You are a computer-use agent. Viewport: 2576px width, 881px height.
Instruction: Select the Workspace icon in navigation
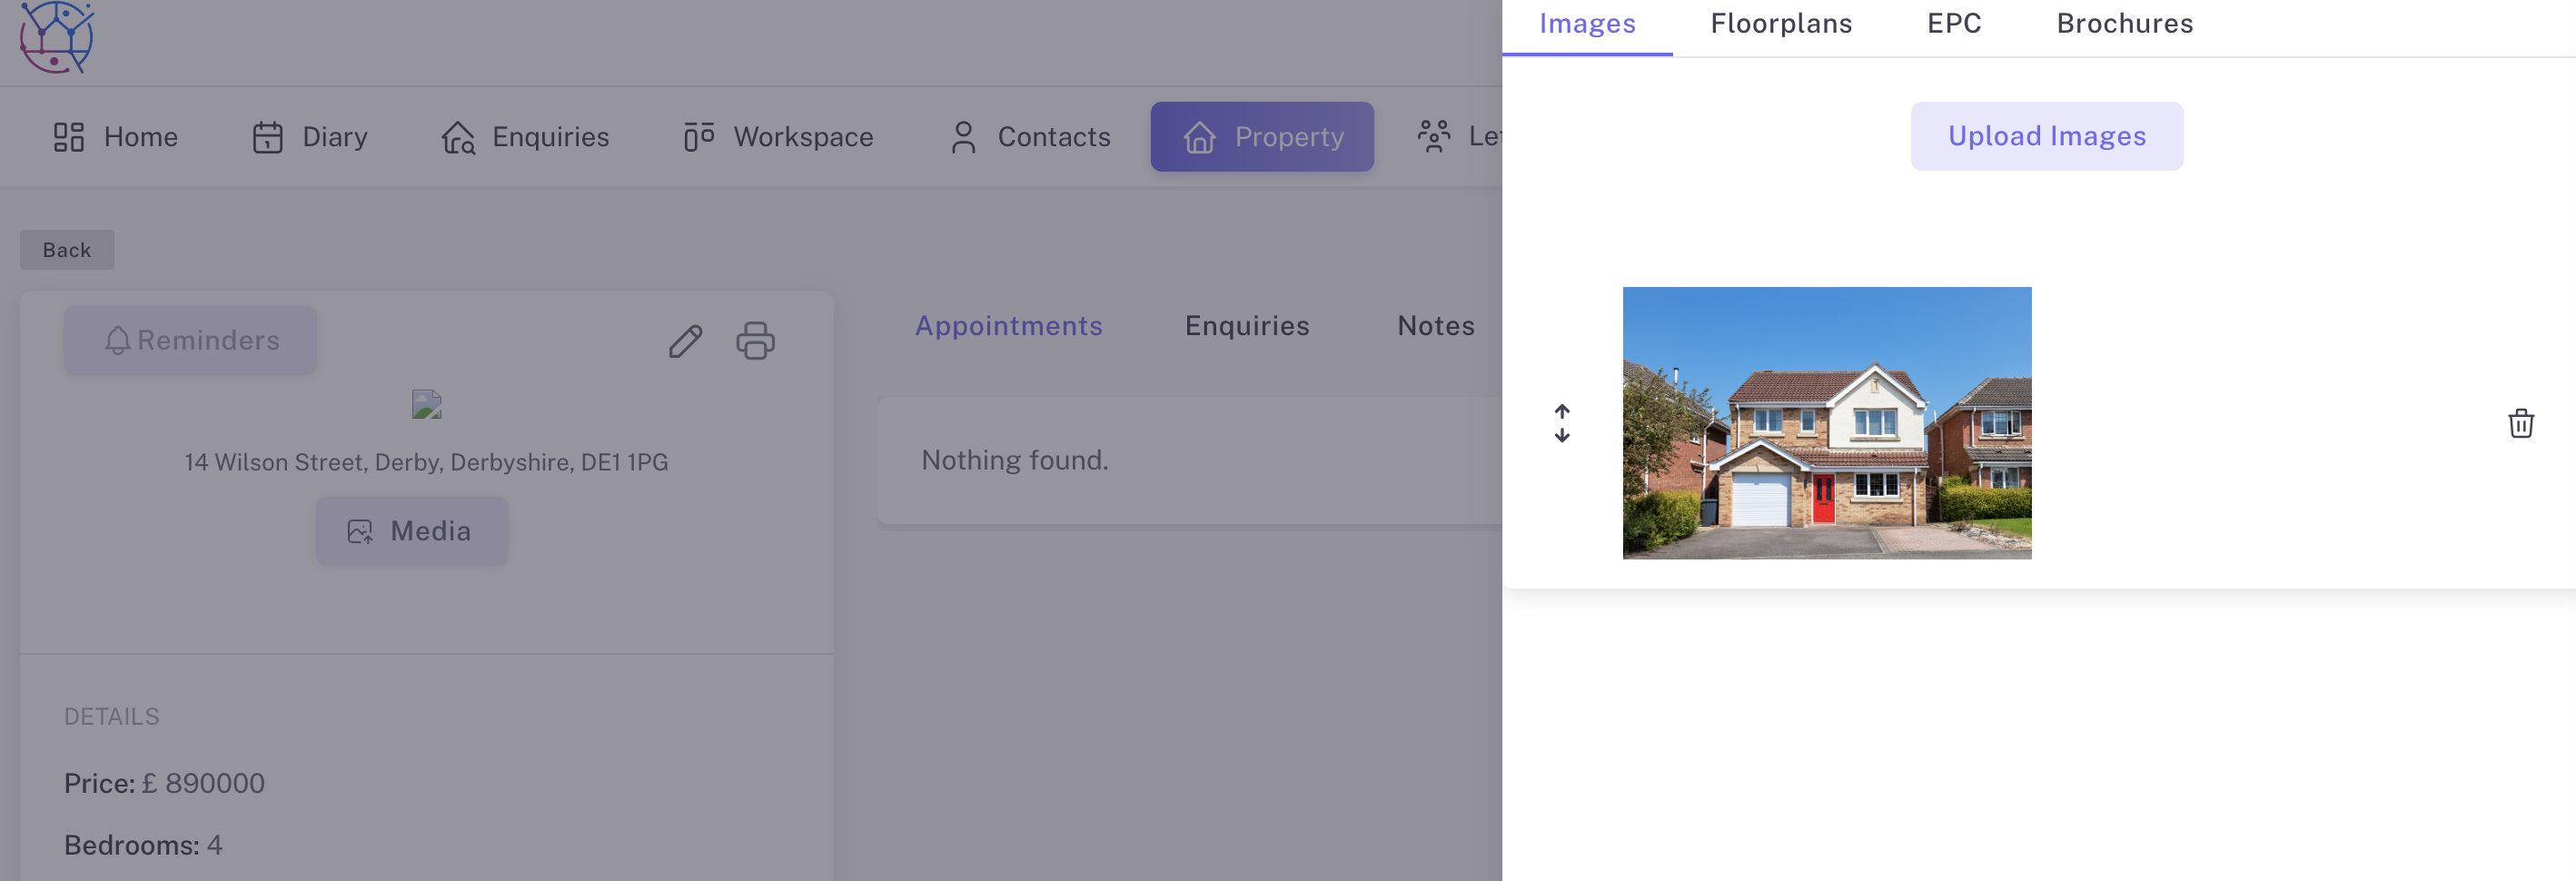point(698,137)
